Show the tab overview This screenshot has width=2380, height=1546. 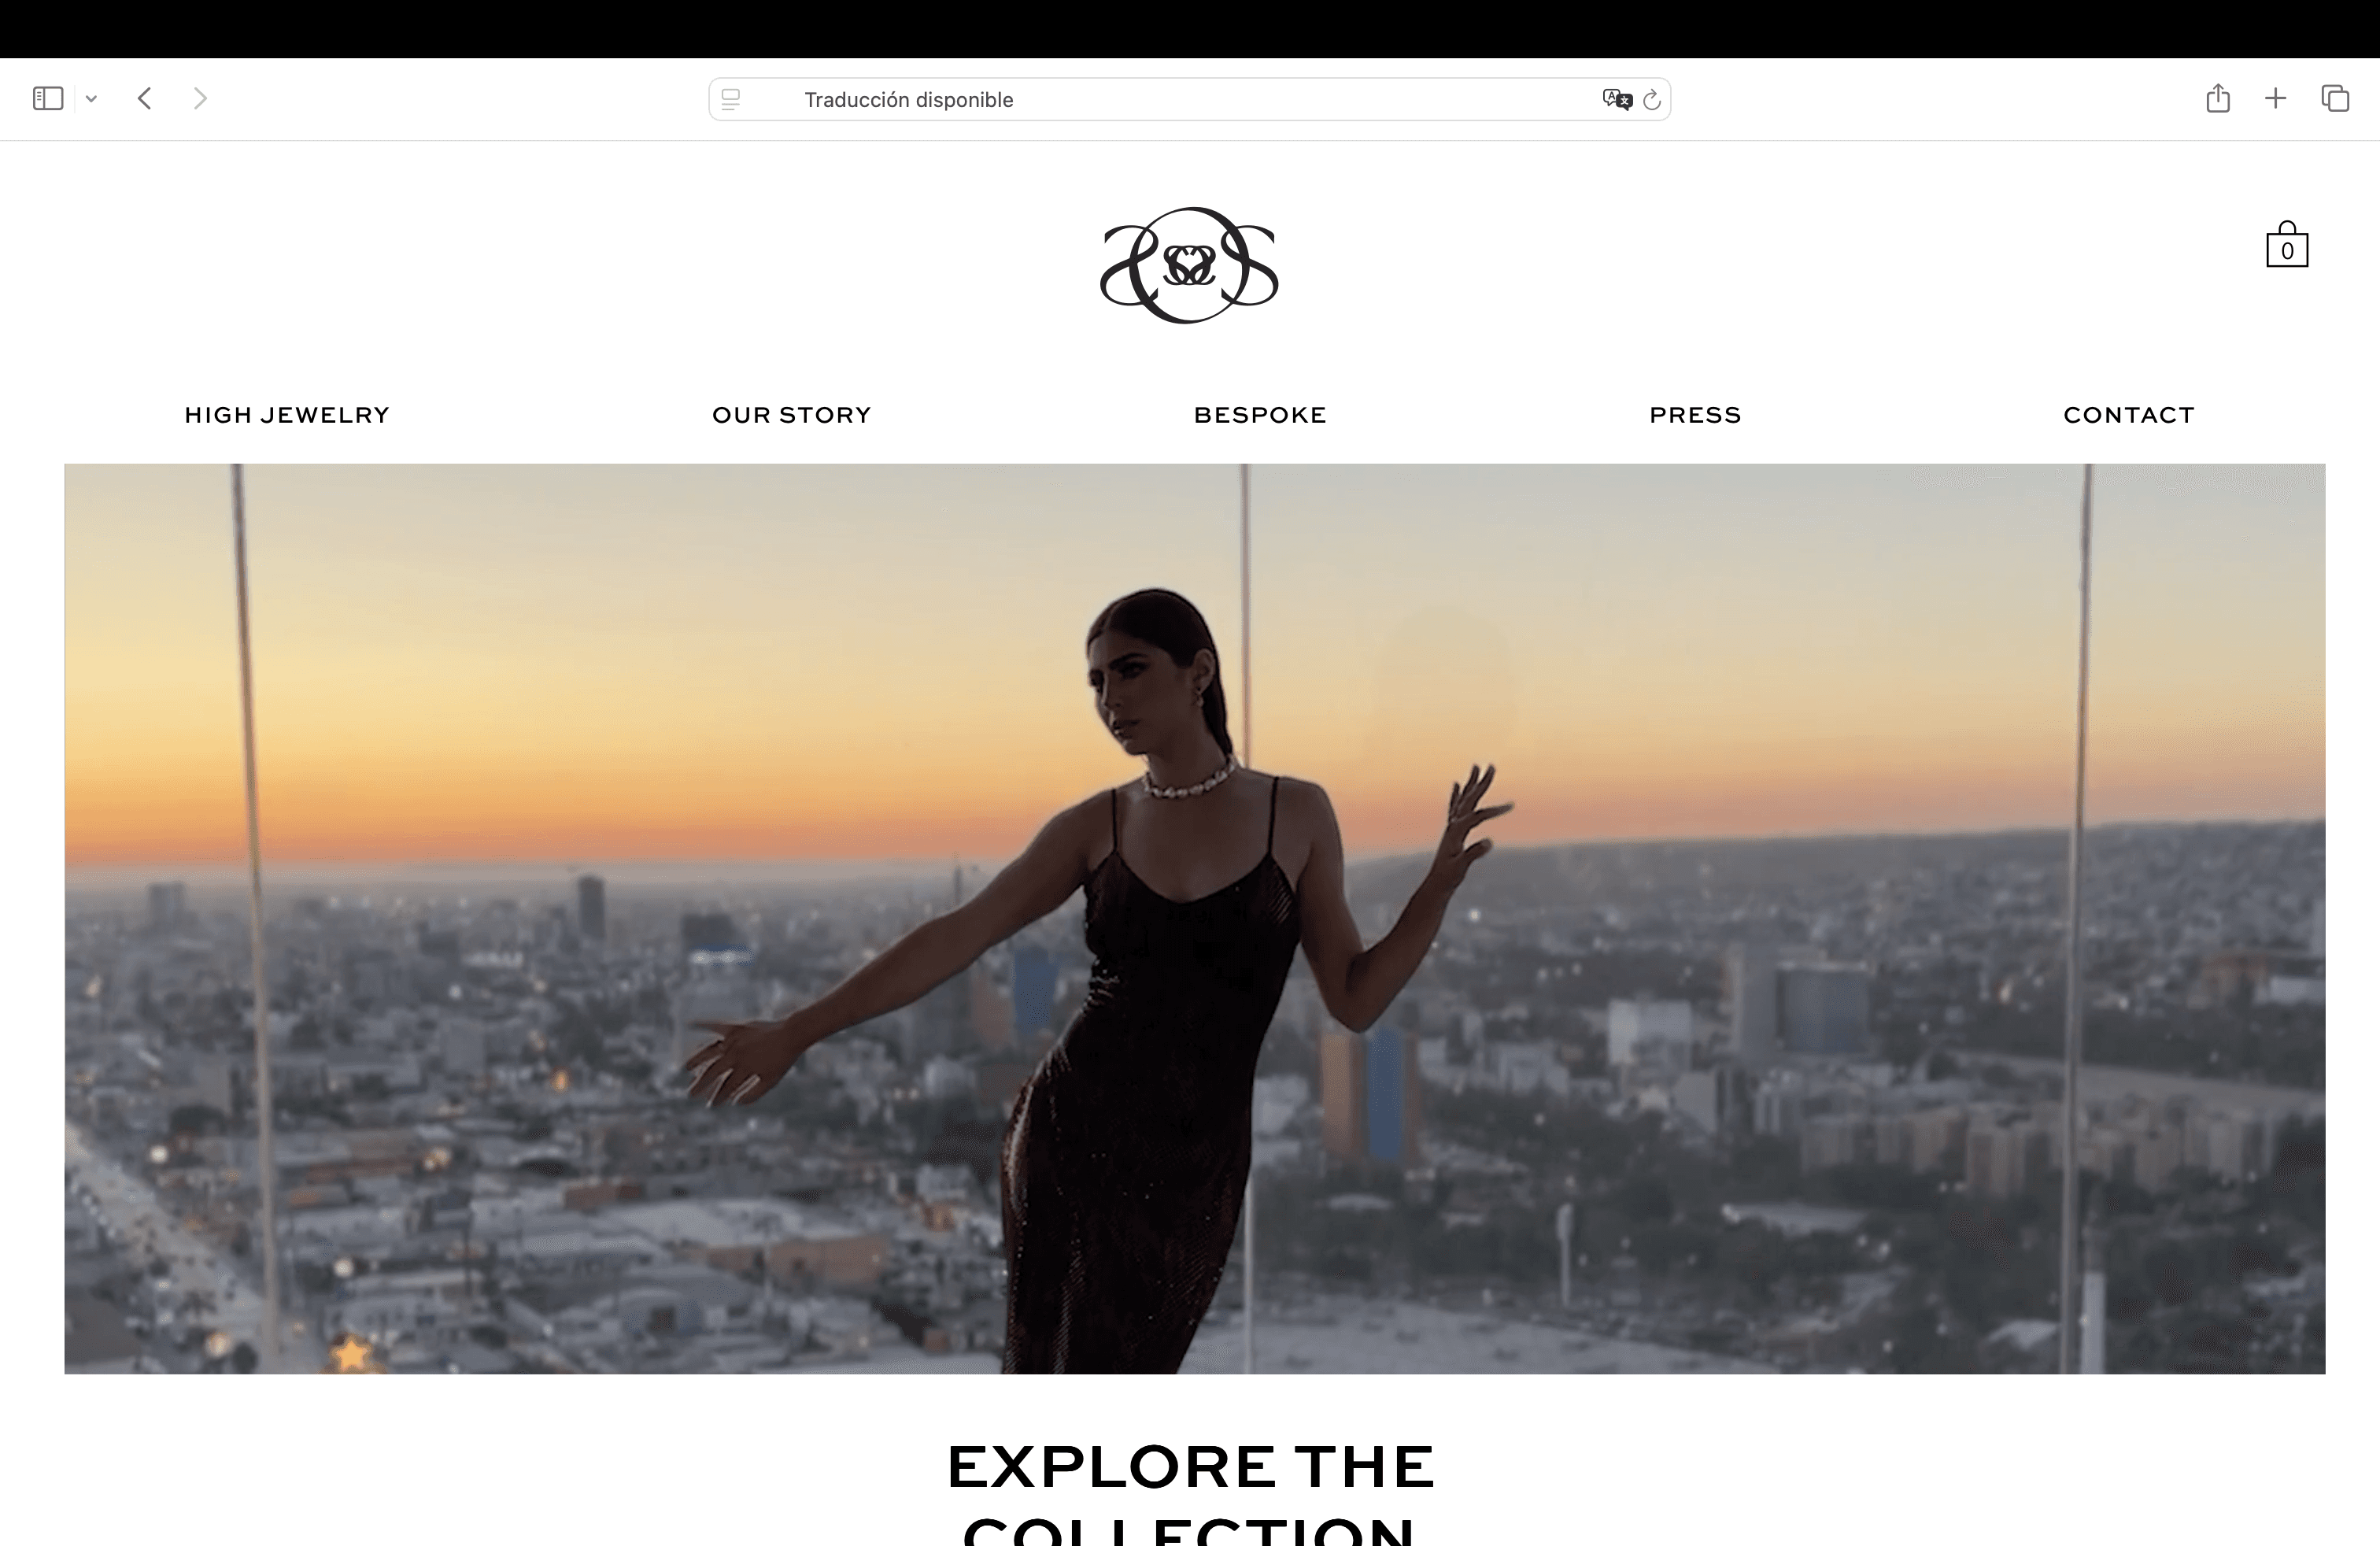[2335, 98]
